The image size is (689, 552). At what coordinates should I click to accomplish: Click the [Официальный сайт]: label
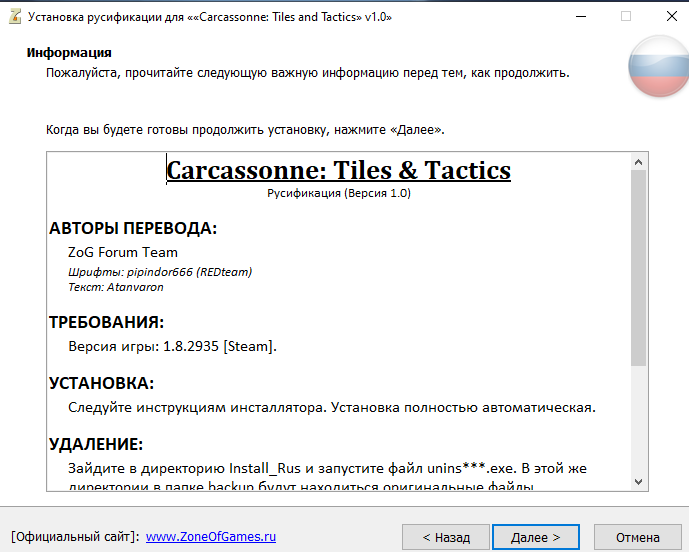coord(75,537)
